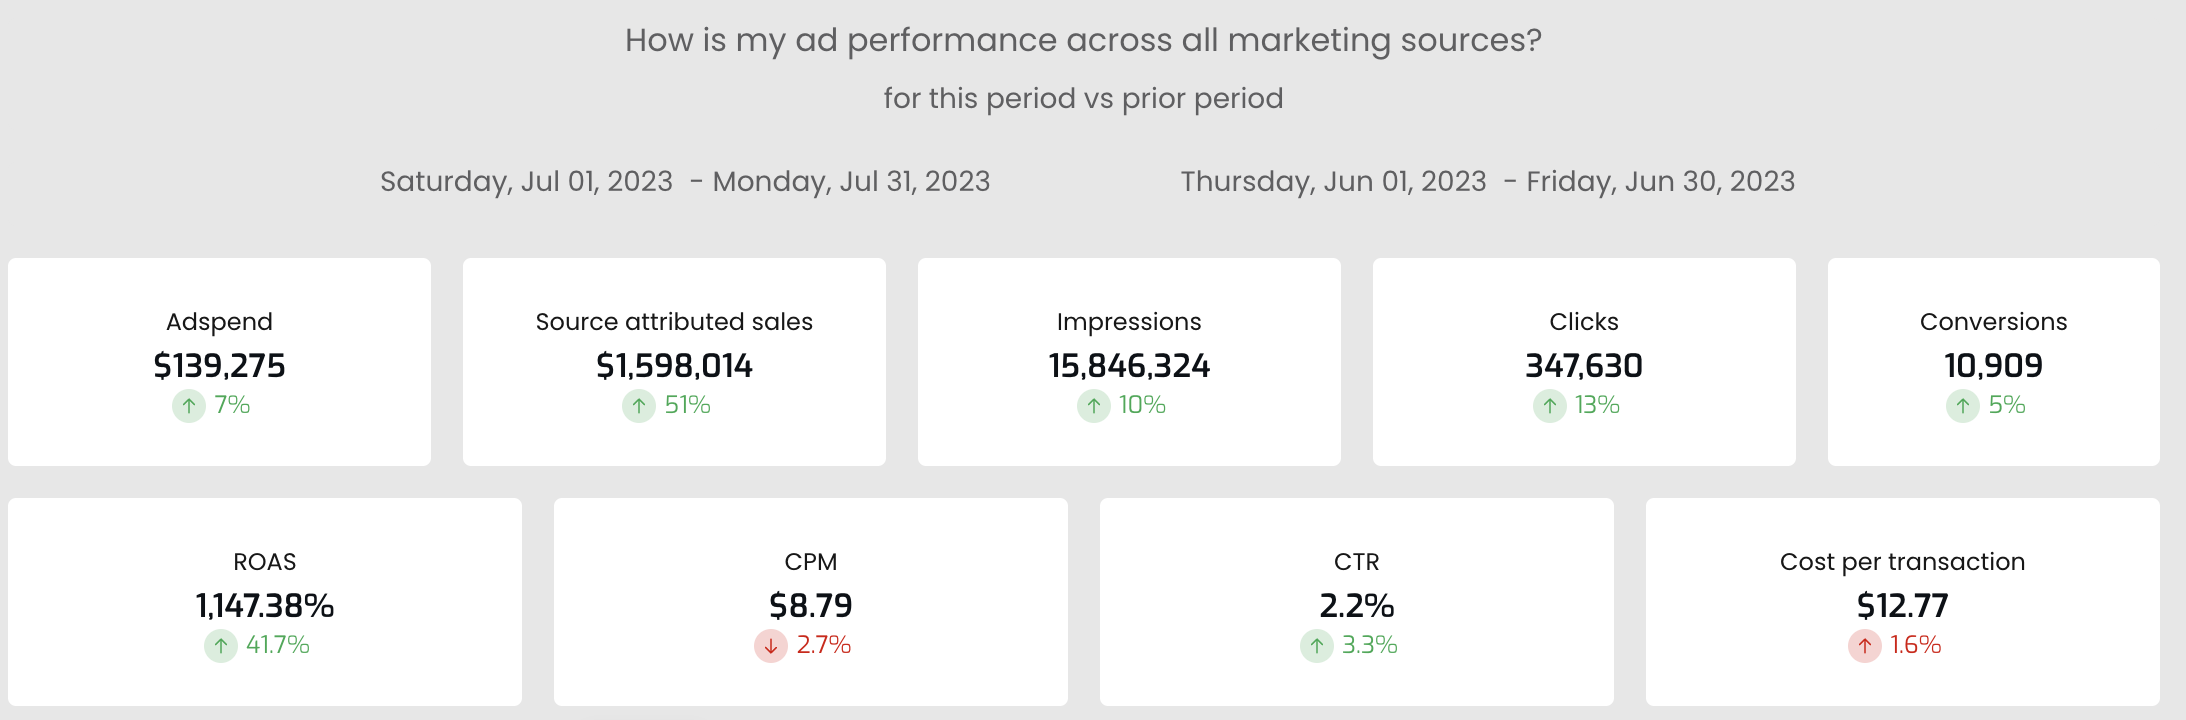
Task: Select the CPM value $8.79
Action: pos(811,606)
